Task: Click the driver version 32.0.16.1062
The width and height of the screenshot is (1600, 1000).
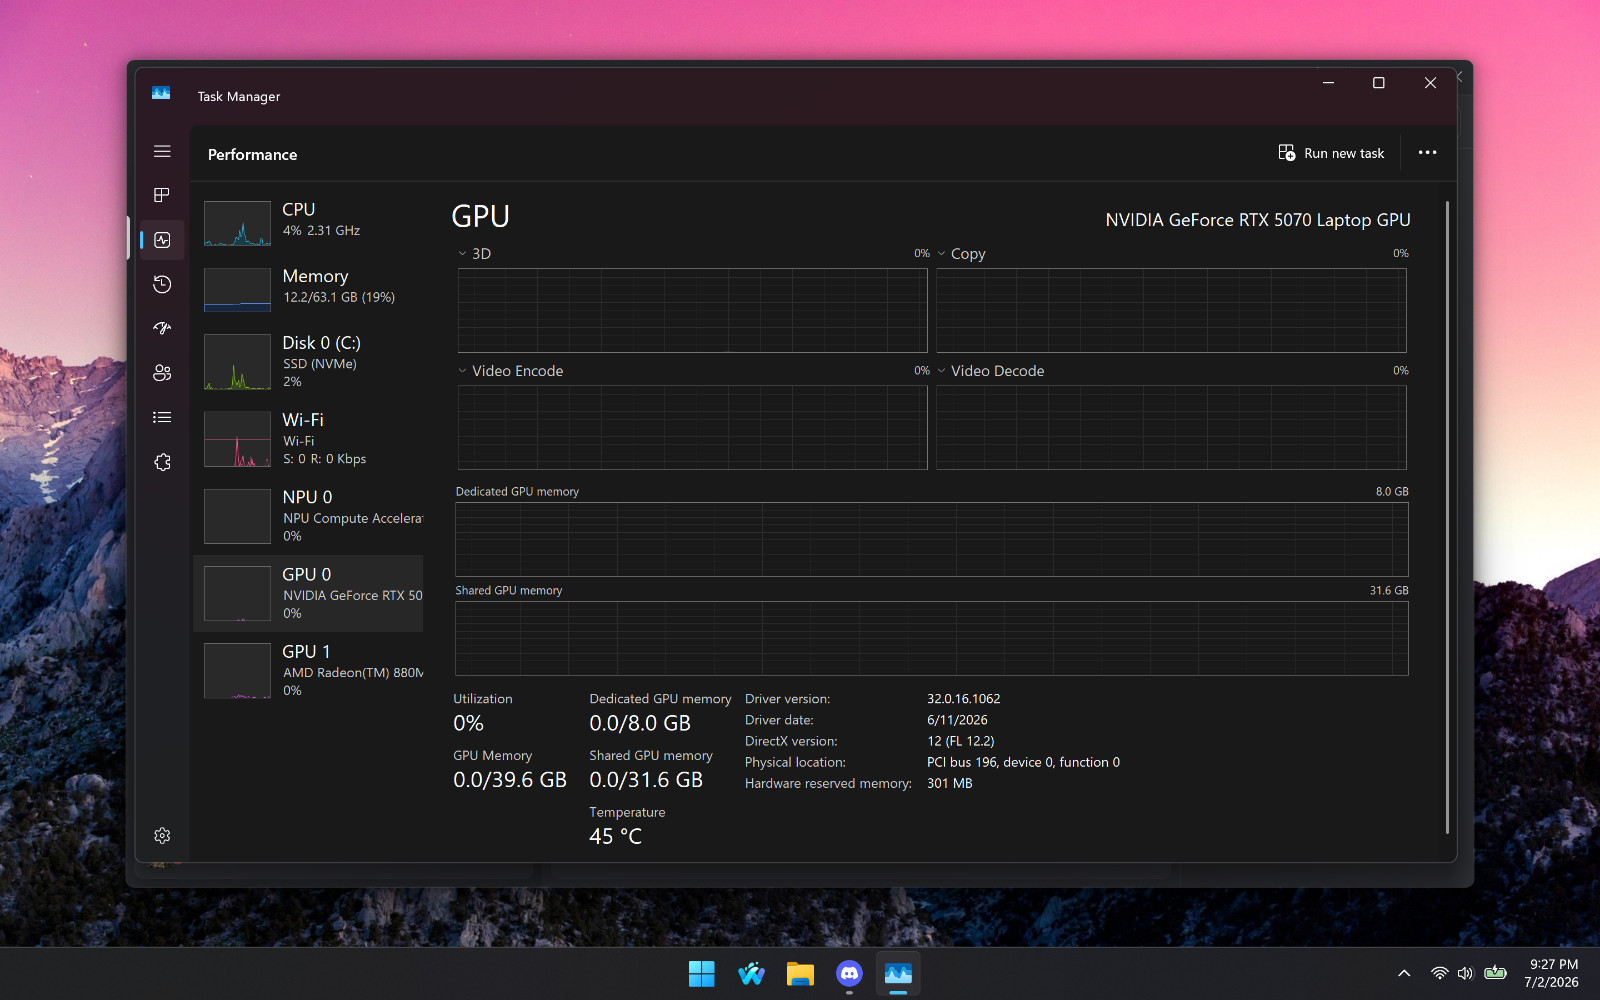Action: point(963,699)
